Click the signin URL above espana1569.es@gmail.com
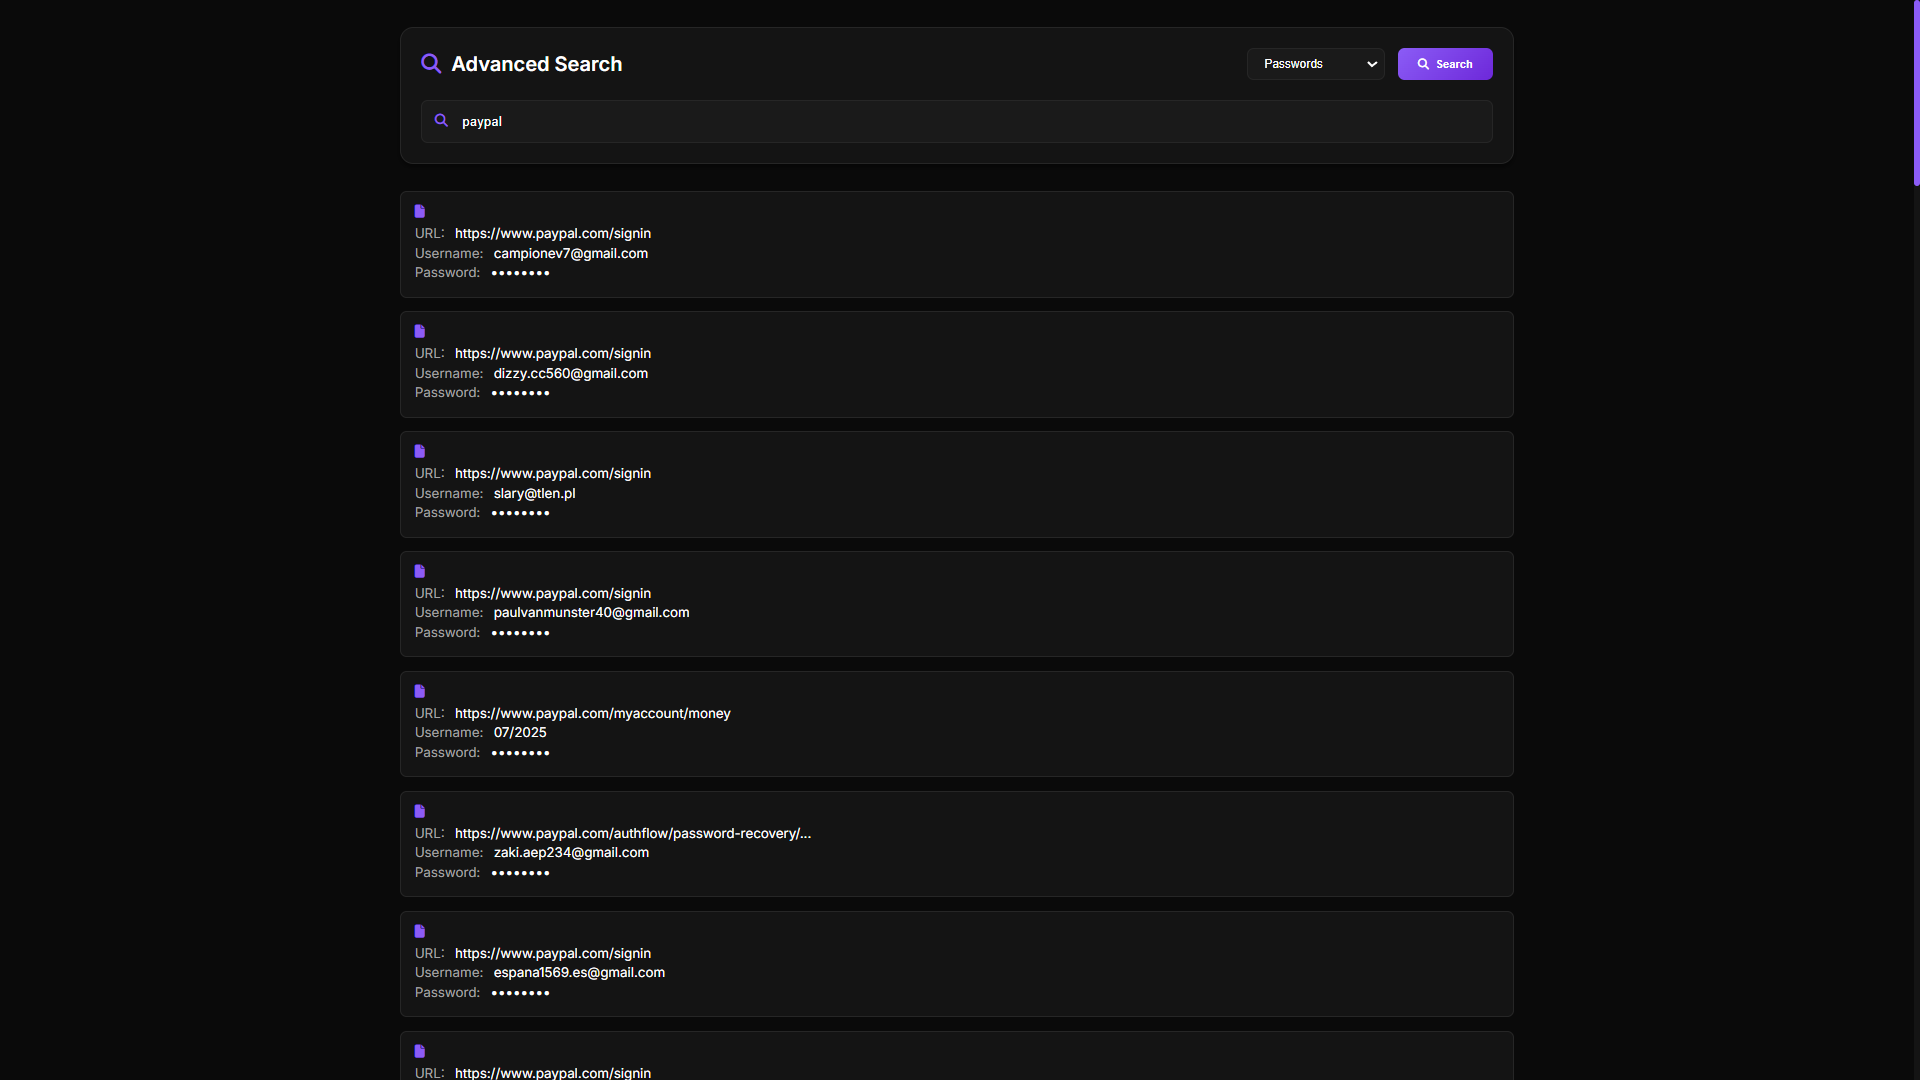Image resolution: width=1920 pixels, height=1080 pixels. click(553, 954)
